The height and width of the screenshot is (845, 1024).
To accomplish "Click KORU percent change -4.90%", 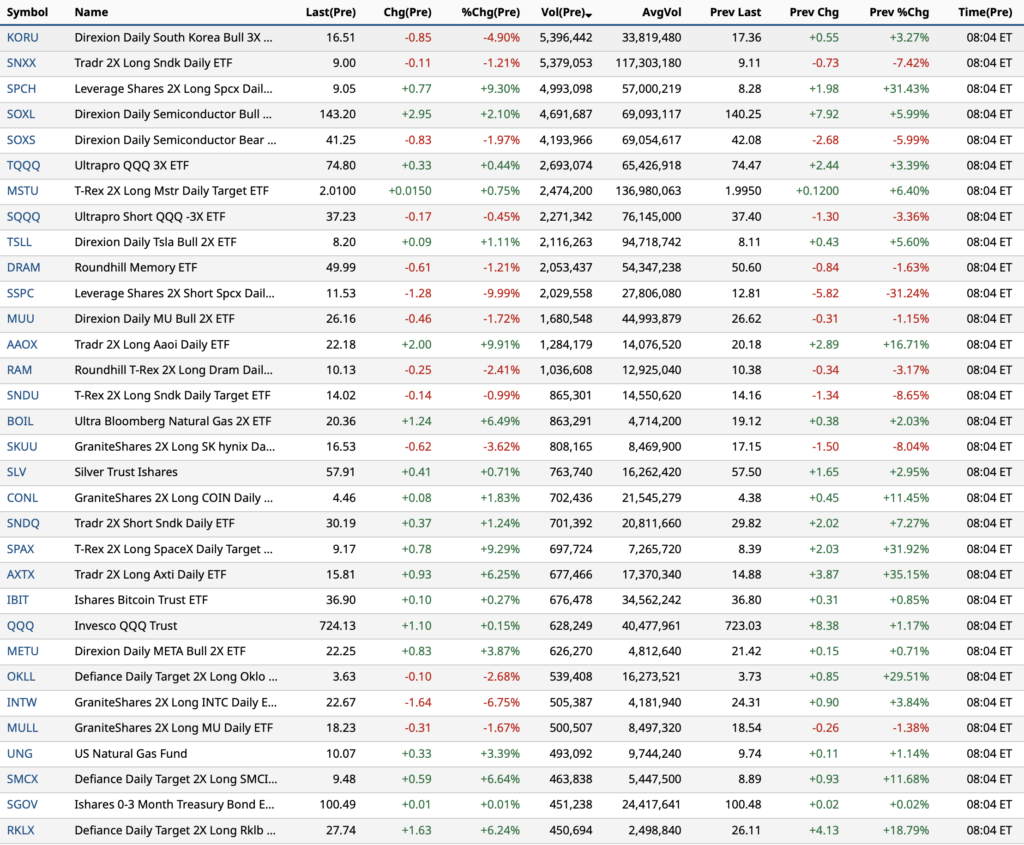I will pyautogui.click(x=502, y=38).
